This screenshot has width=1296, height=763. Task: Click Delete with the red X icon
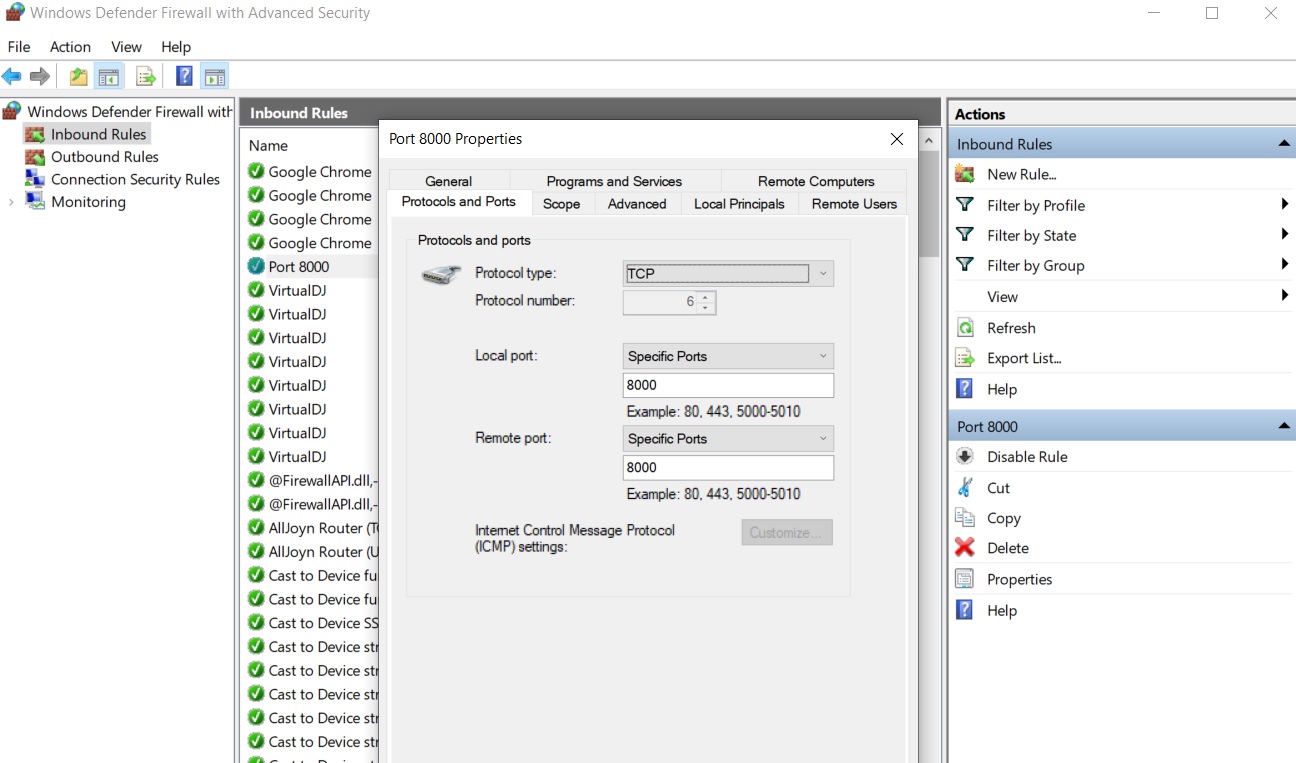point(1007,548)
